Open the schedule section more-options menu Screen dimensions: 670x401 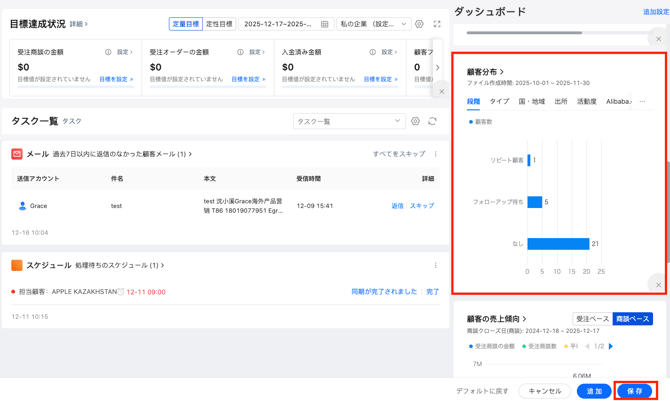(x=435, y=266)
